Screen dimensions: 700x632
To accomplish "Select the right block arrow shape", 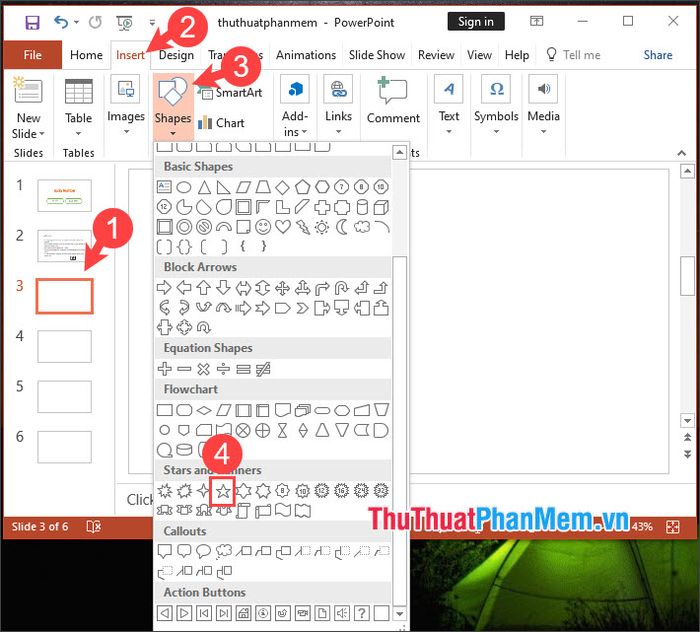I will coord(165,288).
